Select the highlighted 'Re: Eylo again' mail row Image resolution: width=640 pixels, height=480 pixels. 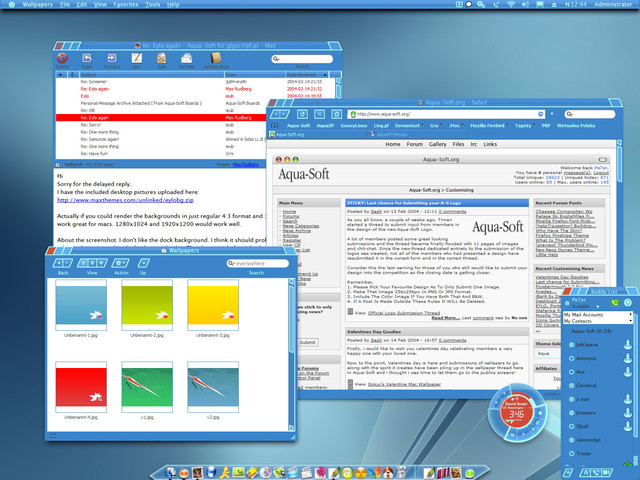coord(161,118)
